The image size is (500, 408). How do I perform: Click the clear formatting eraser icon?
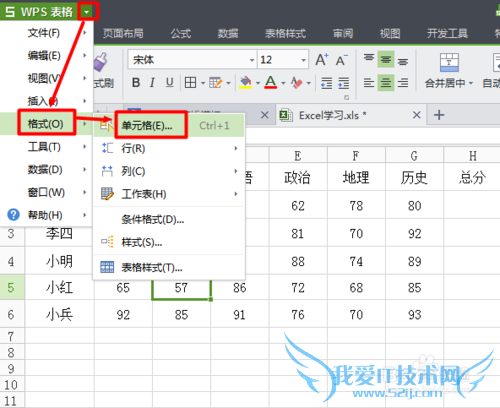[296, 82]
